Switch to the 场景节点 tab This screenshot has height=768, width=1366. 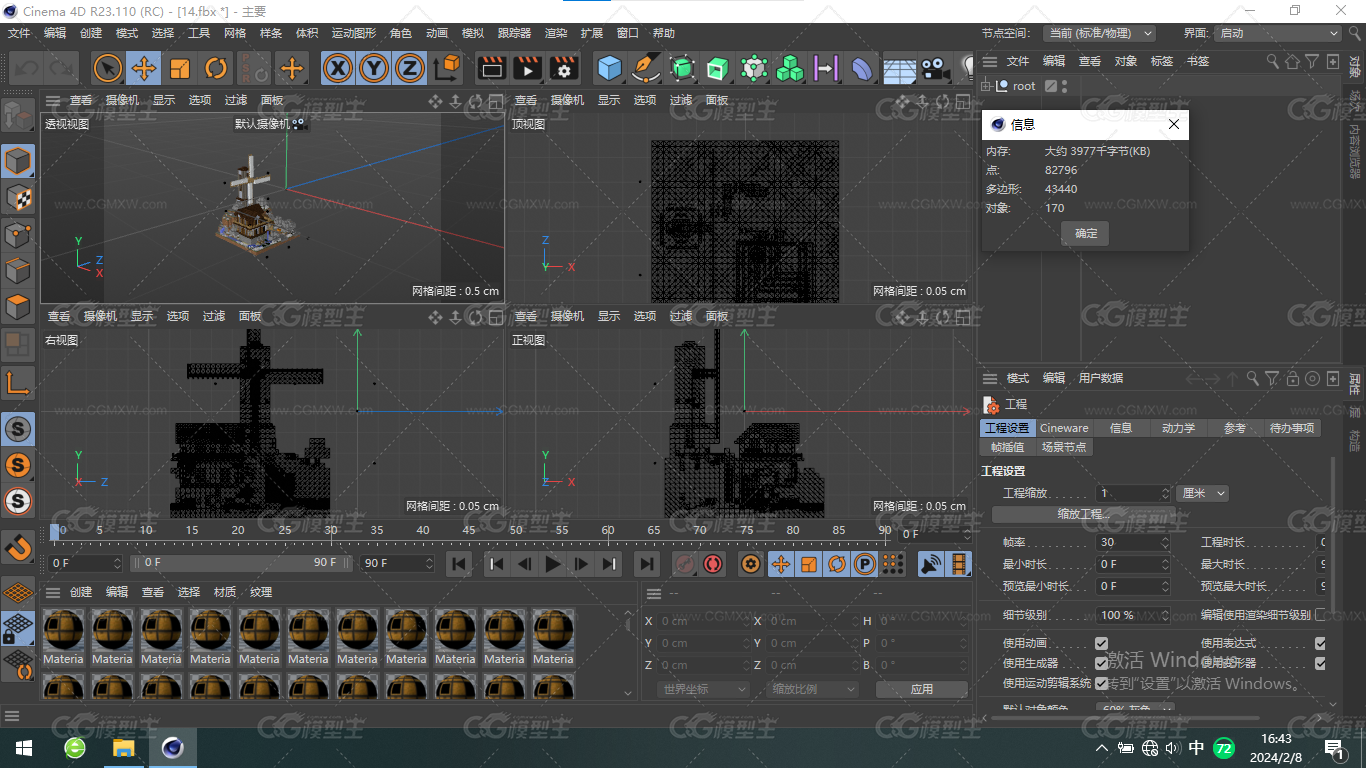(1063, 447)
